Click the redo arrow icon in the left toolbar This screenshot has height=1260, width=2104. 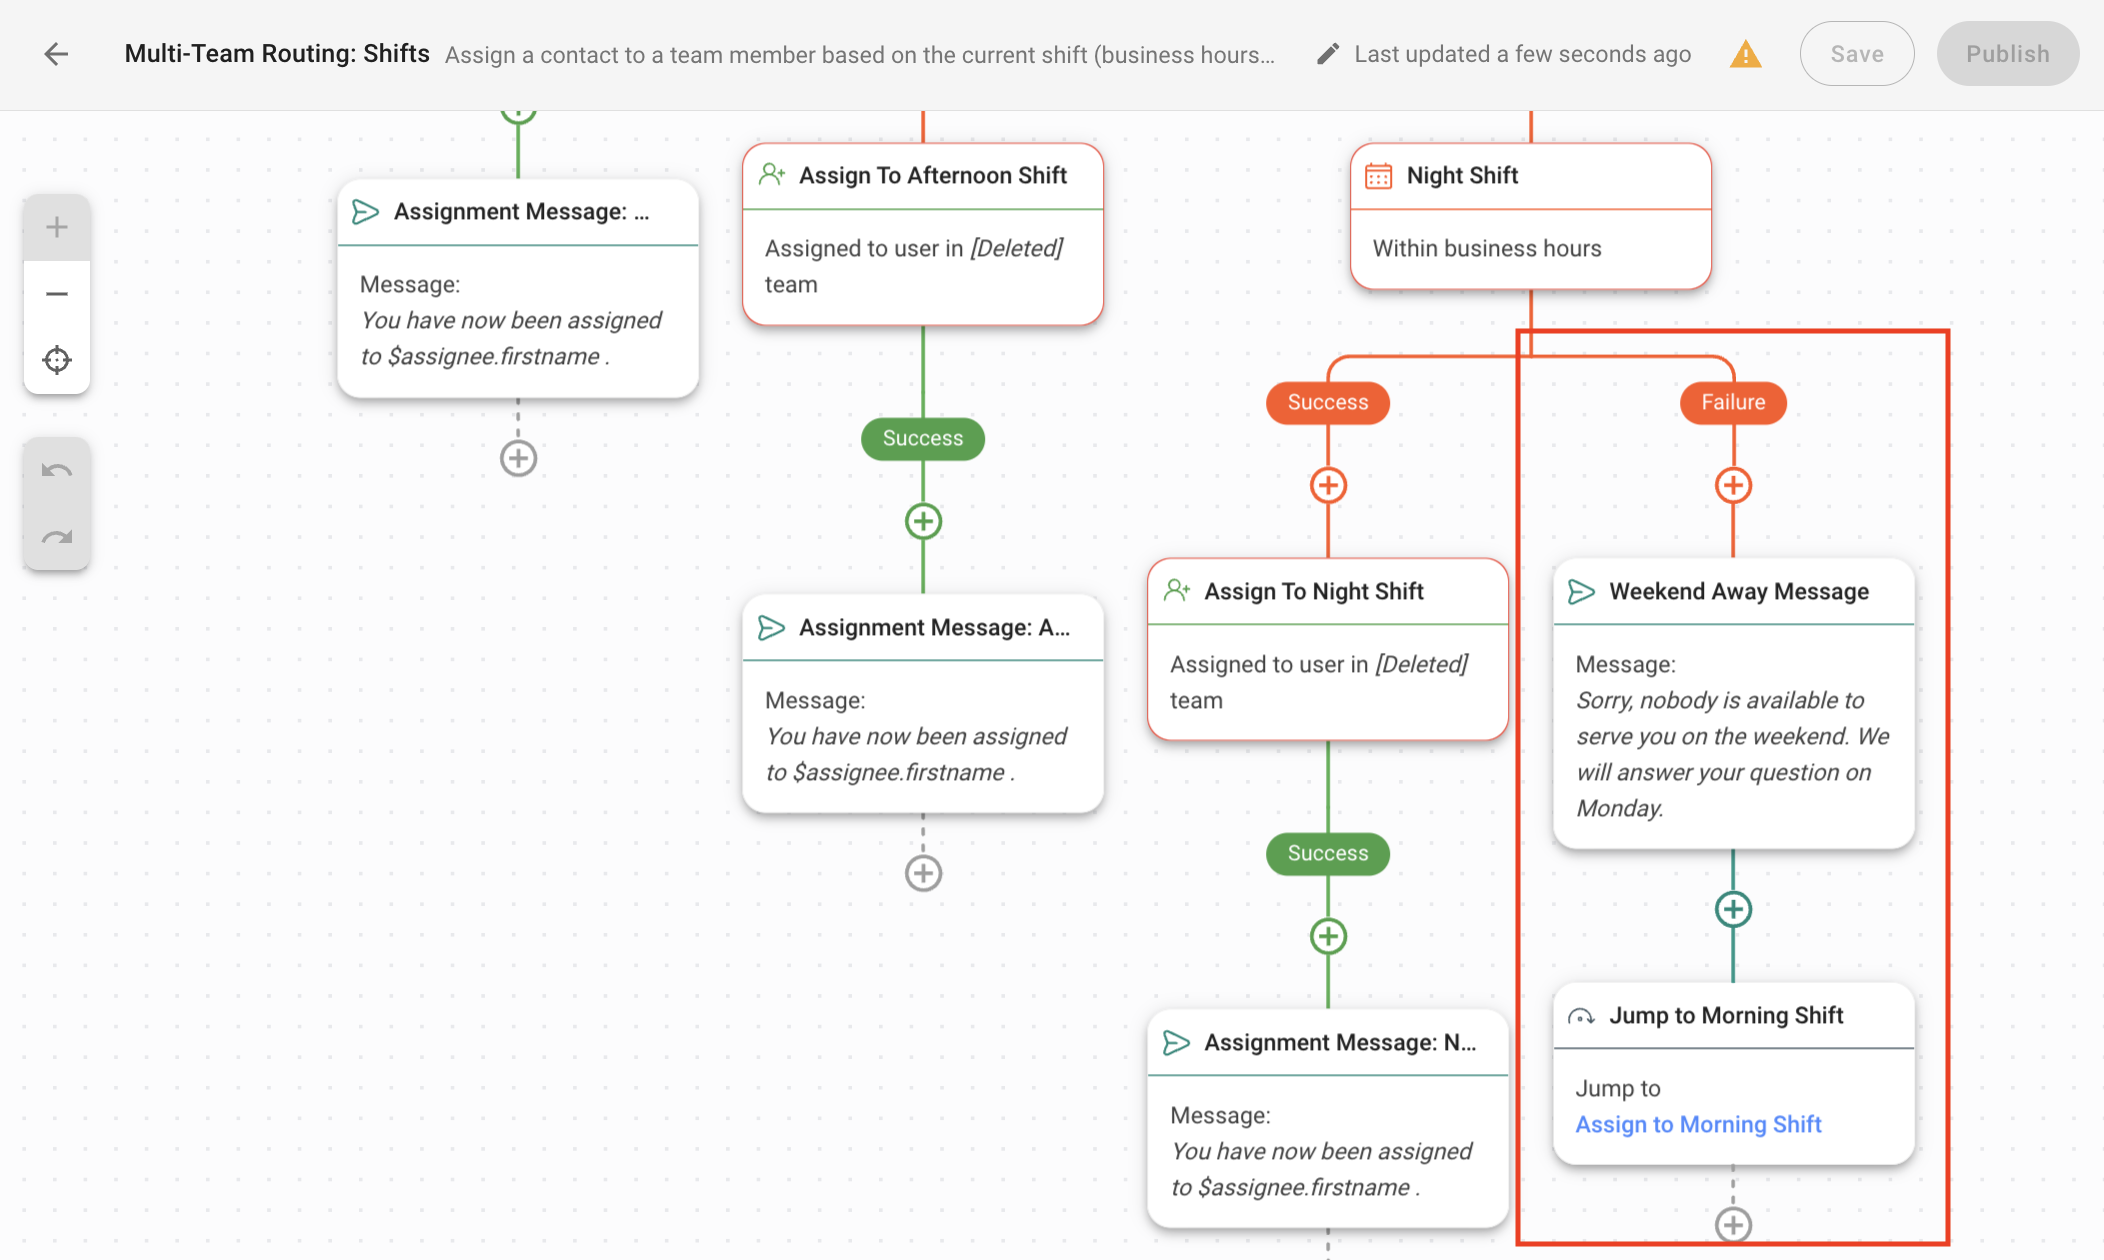57,536
